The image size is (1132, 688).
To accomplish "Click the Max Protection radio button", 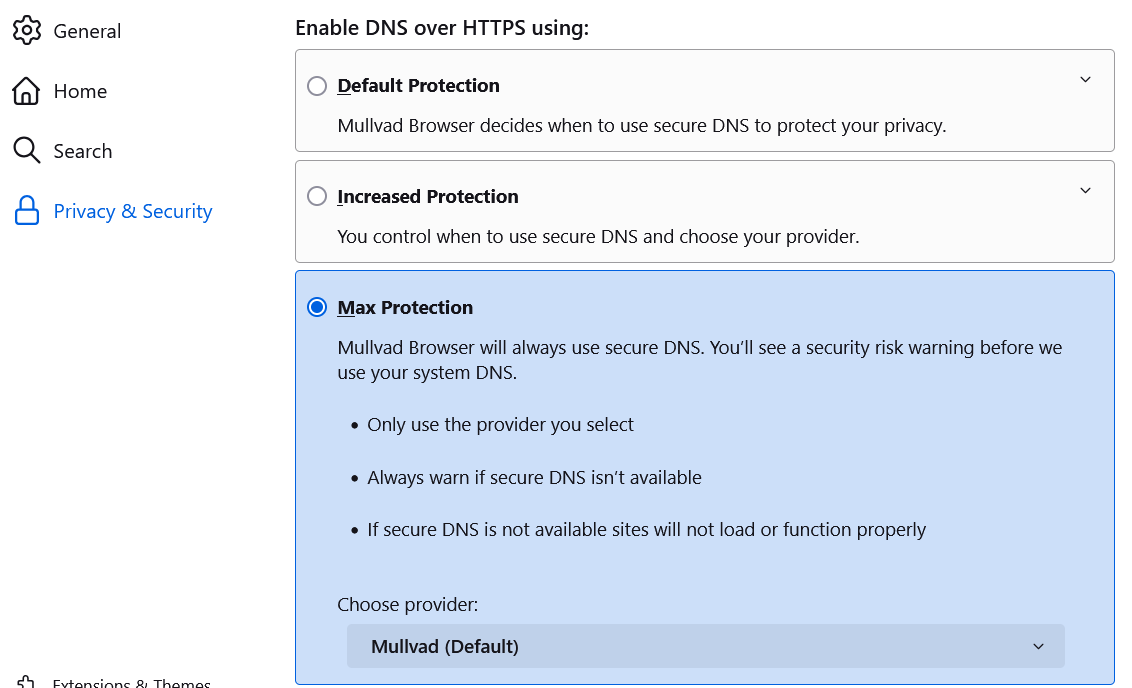I will pos(317,308).
